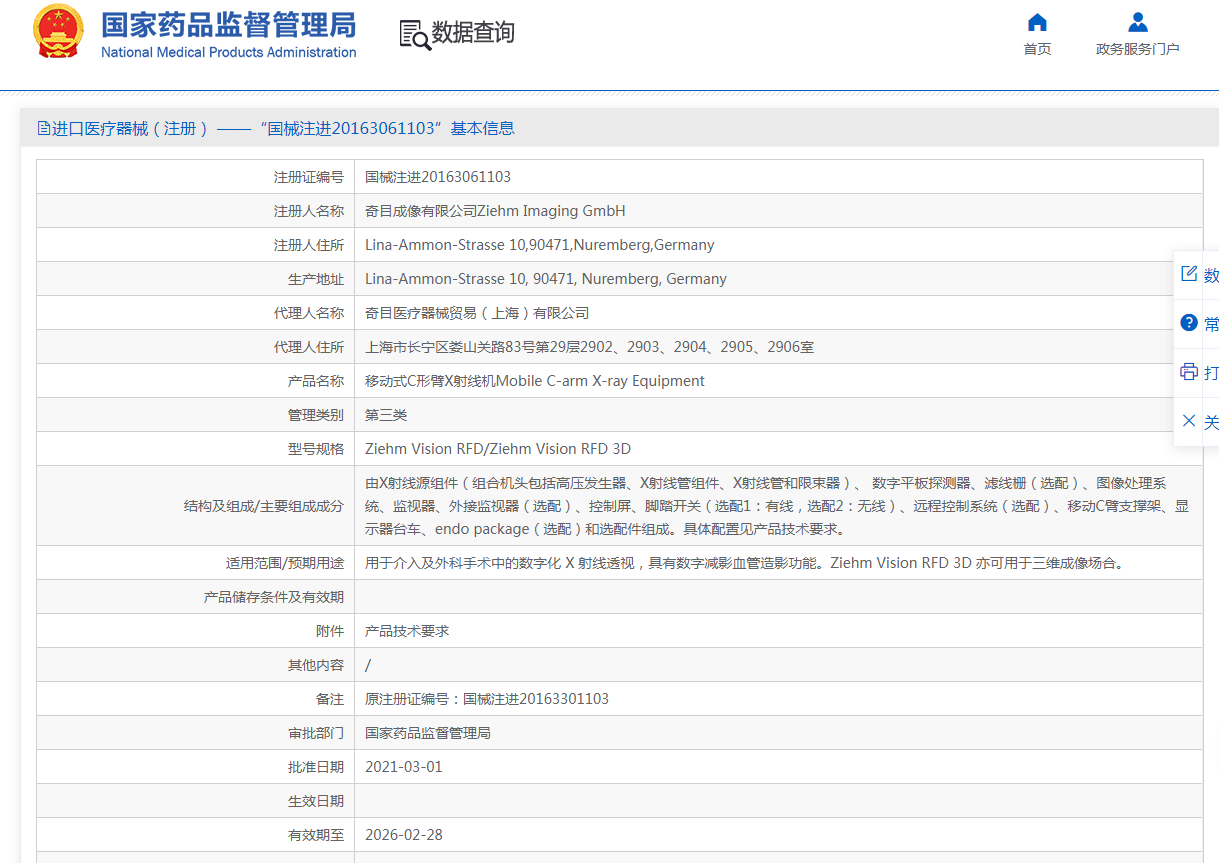
Task: Click the edit icon in side panel
Action: tap(1189, 274)
